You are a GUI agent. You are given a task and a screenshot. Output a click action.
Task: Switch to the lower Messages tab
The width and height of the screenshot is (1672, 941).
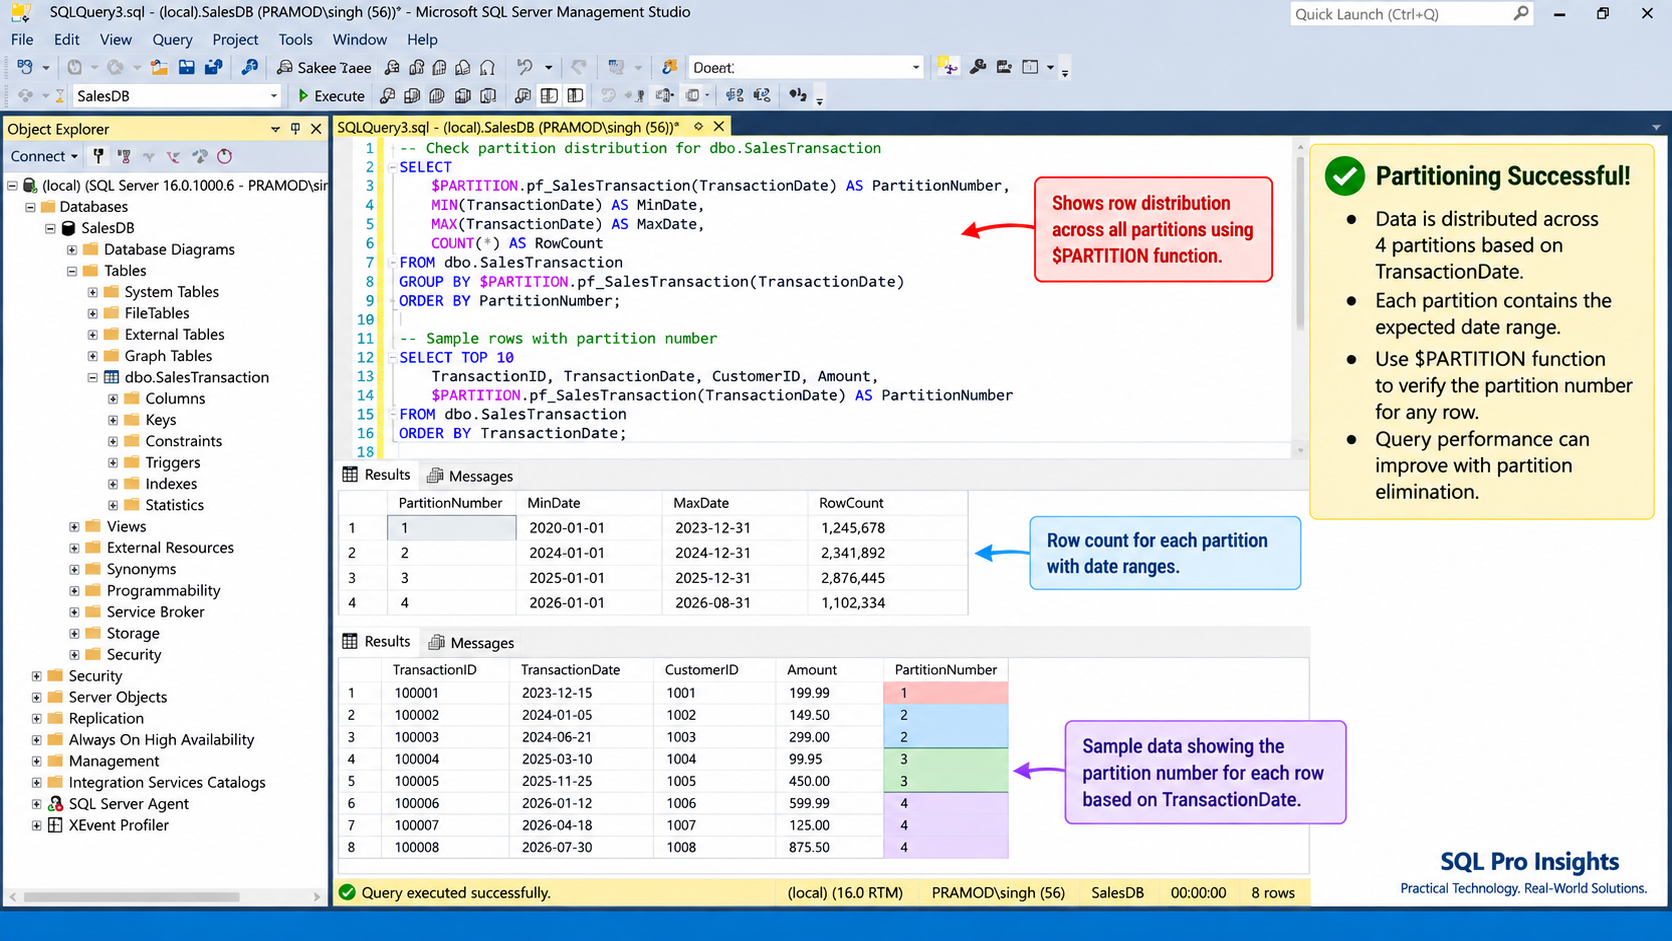[471, 643]
